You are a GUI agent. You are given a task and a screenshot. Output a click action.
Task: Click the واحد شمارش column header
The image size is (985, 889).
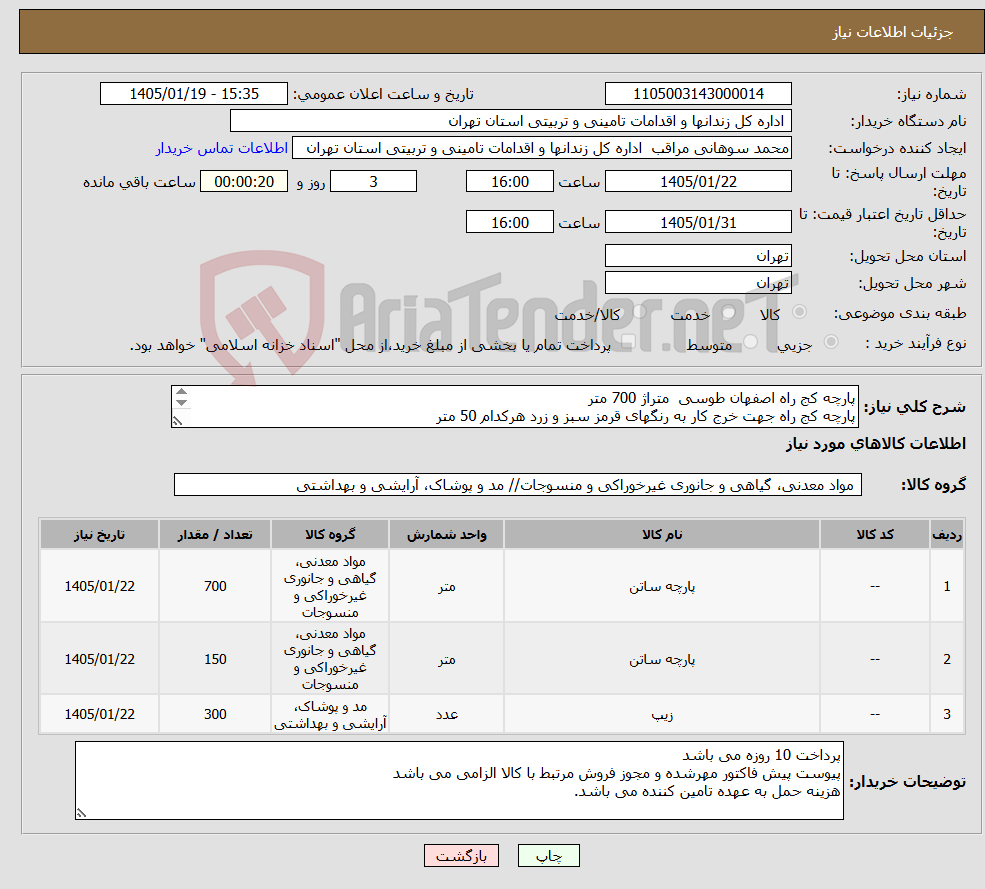tap(446, 535)
